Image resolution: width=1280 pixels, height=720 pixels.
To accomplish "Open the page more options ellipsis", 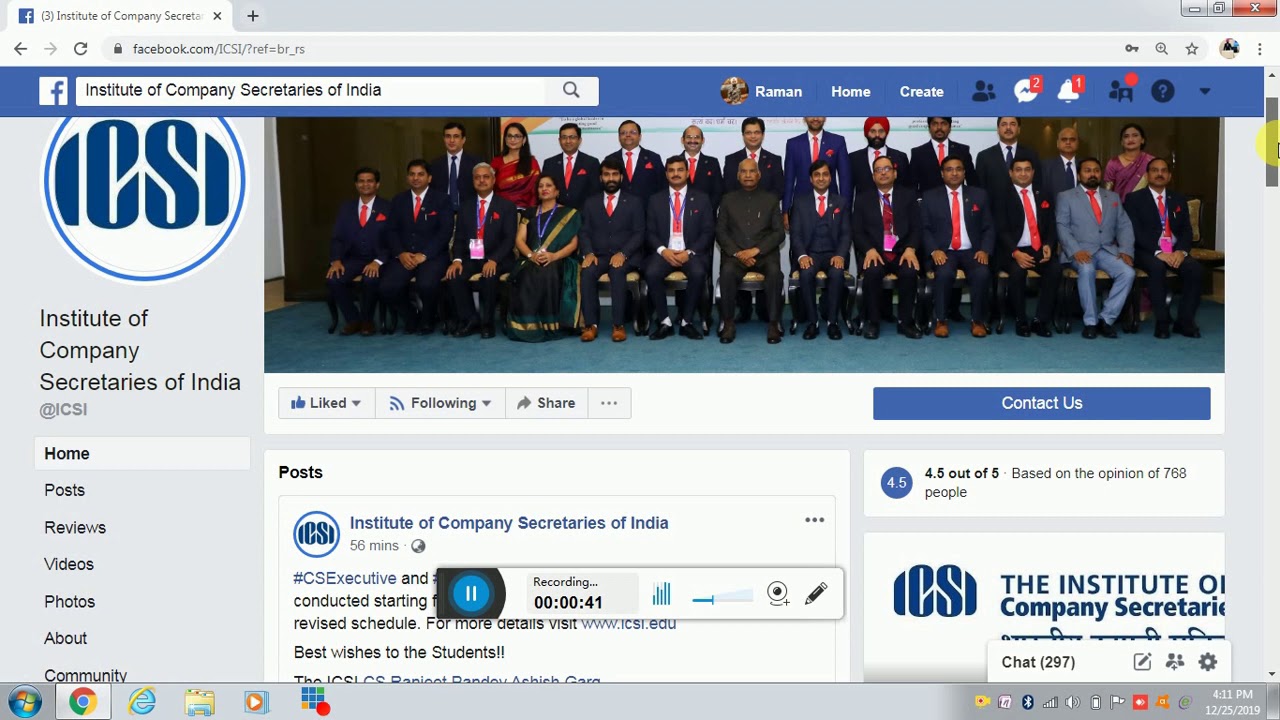I will point(609,403).
